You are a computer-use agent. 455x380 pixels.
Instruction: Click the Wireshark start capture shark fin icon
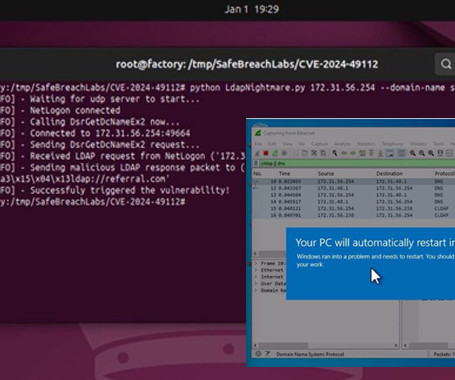257,153
